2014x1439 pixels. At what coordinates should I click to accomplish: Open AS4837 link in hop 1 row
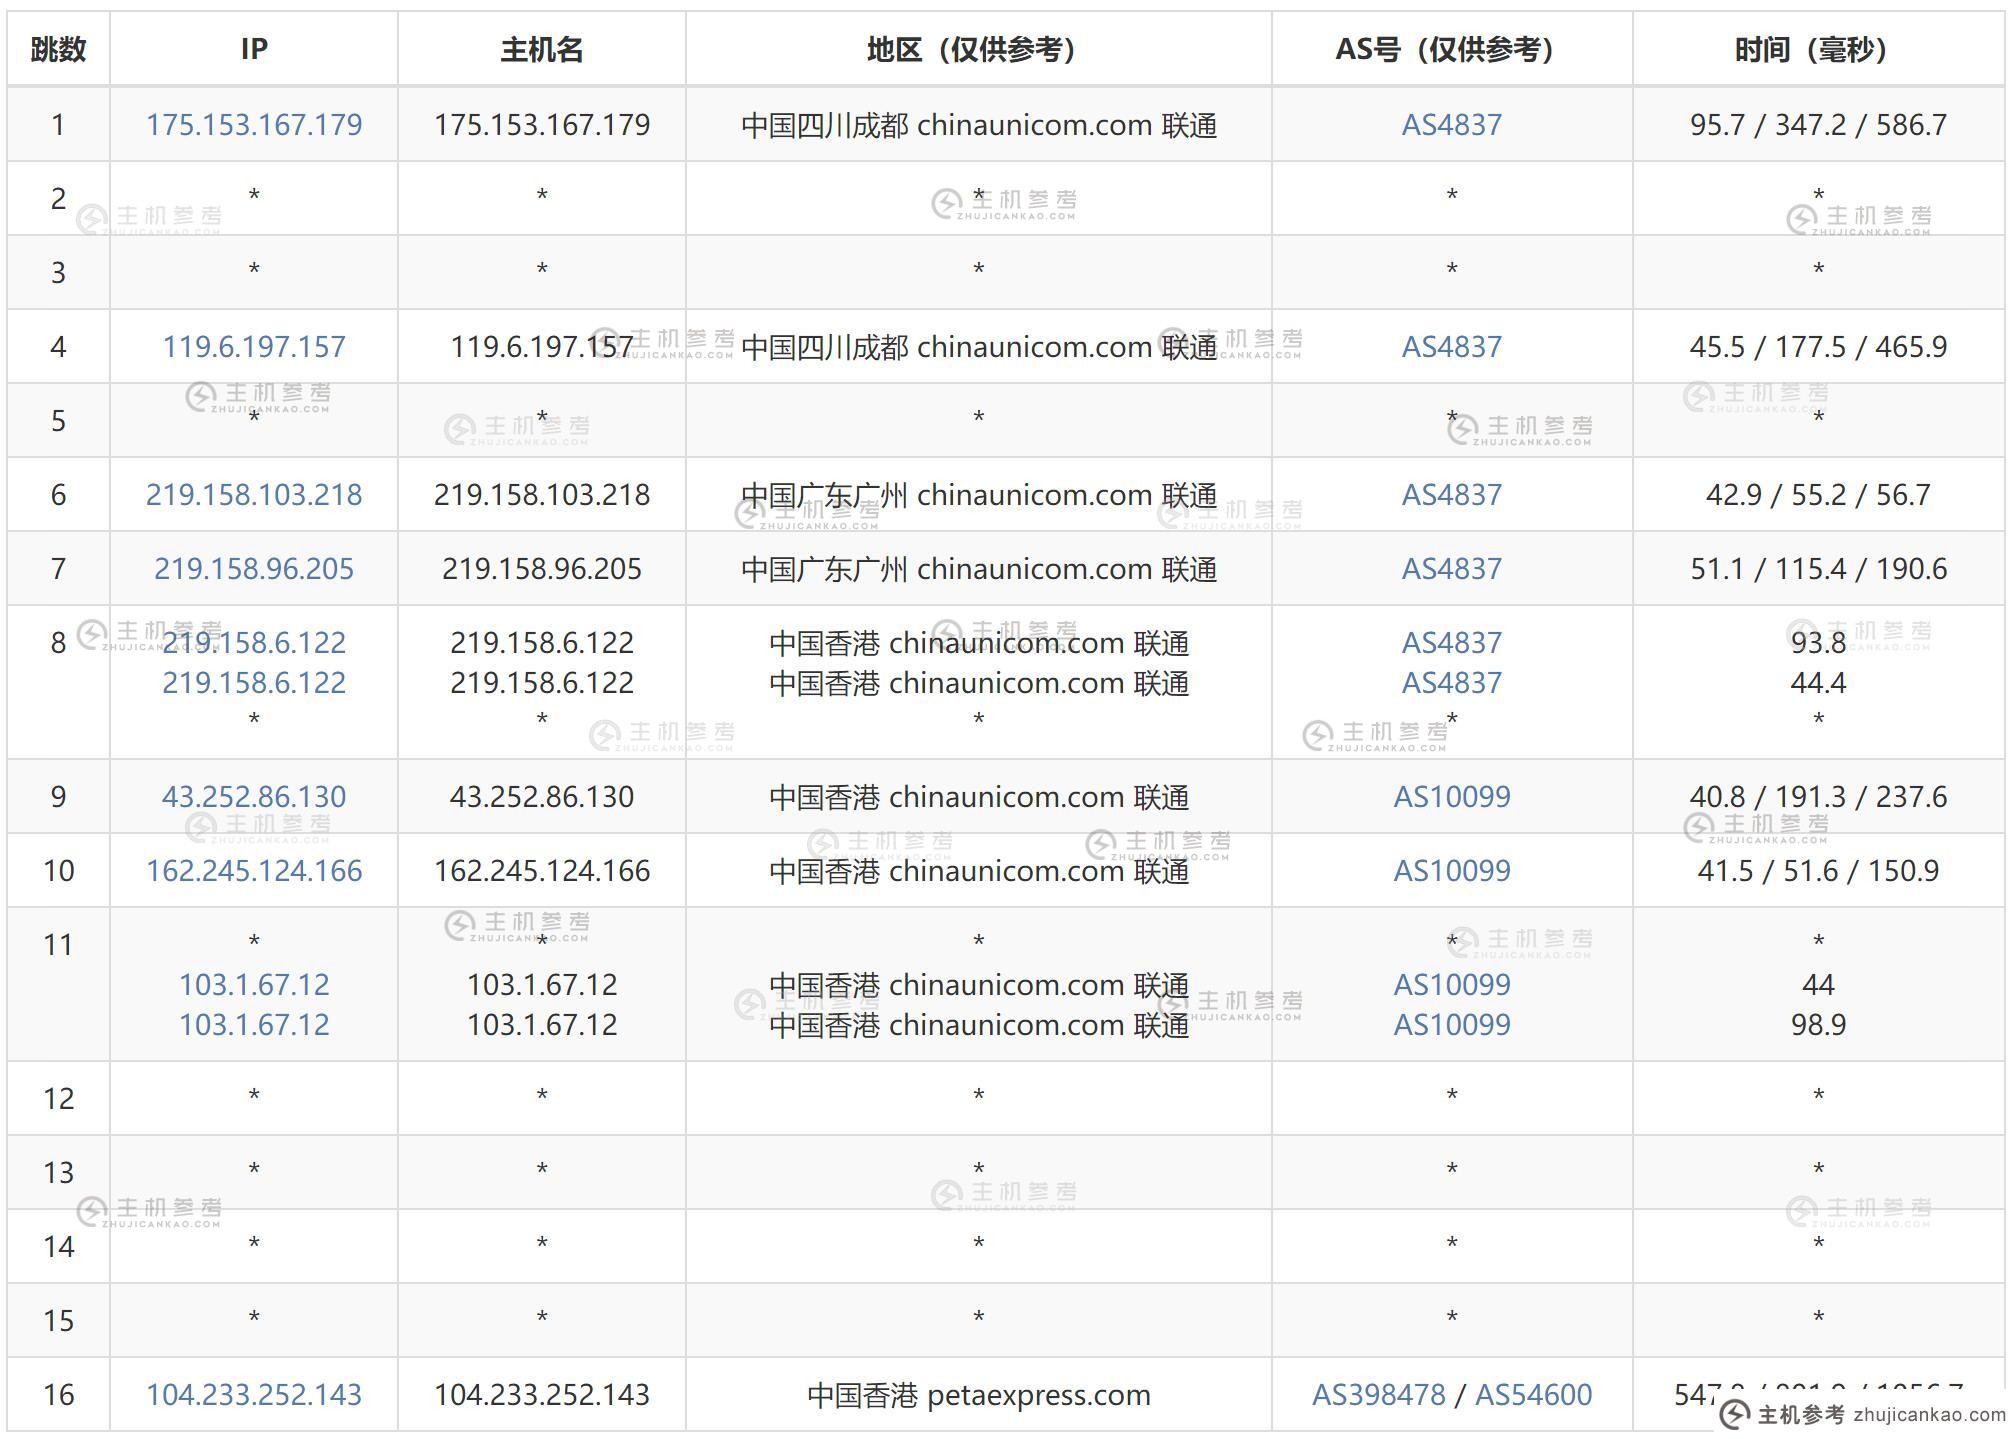1452,125
